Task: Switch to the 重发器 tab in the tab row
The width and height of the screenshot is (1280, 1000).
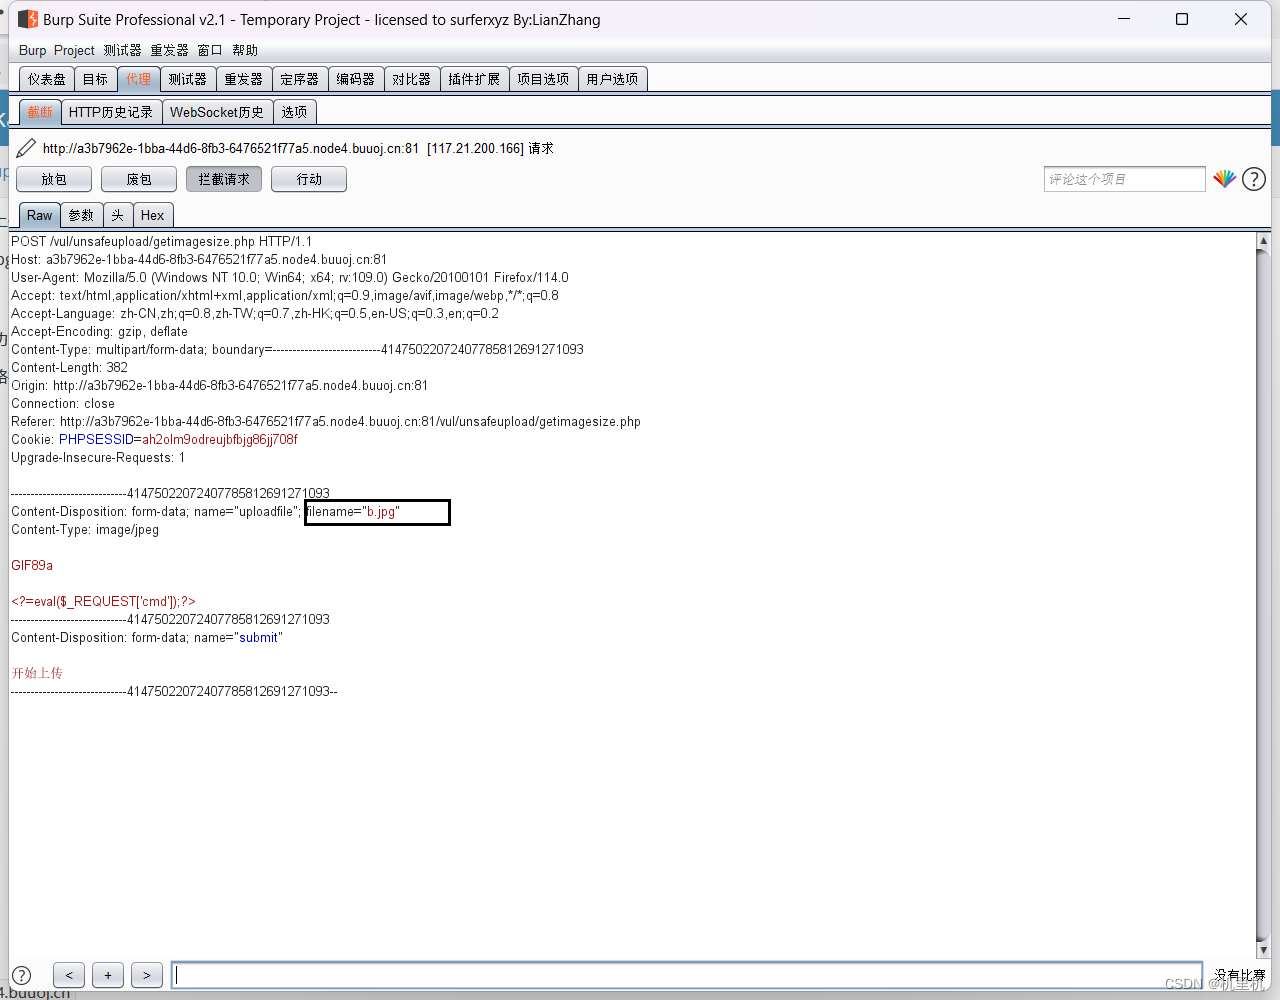Action: 244,79
